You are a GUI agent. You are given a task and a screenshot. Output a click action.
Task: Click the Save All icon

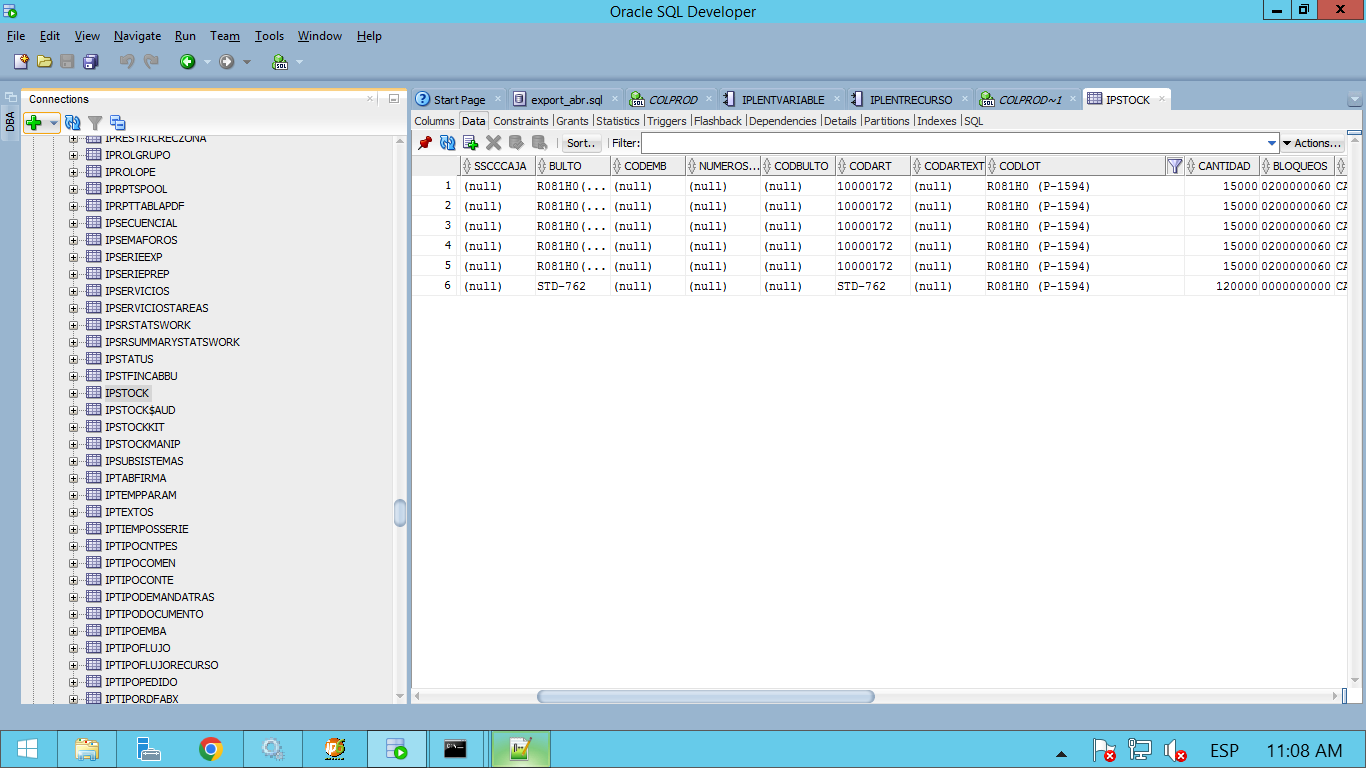point(90,62)
